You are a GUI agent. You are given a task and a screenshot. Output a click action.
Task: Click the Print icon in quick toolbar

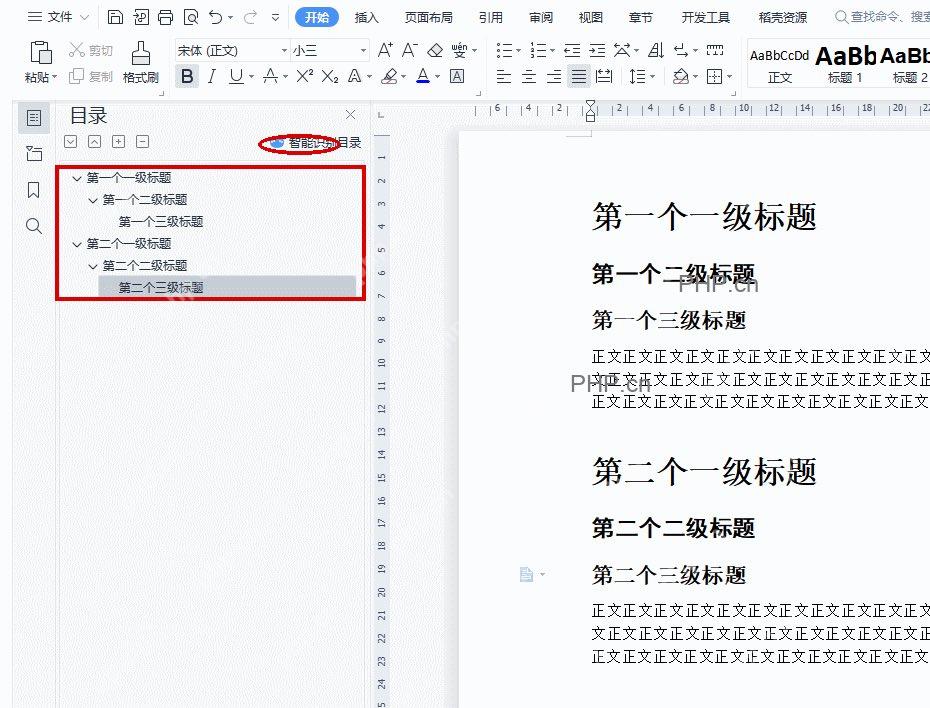165,17
